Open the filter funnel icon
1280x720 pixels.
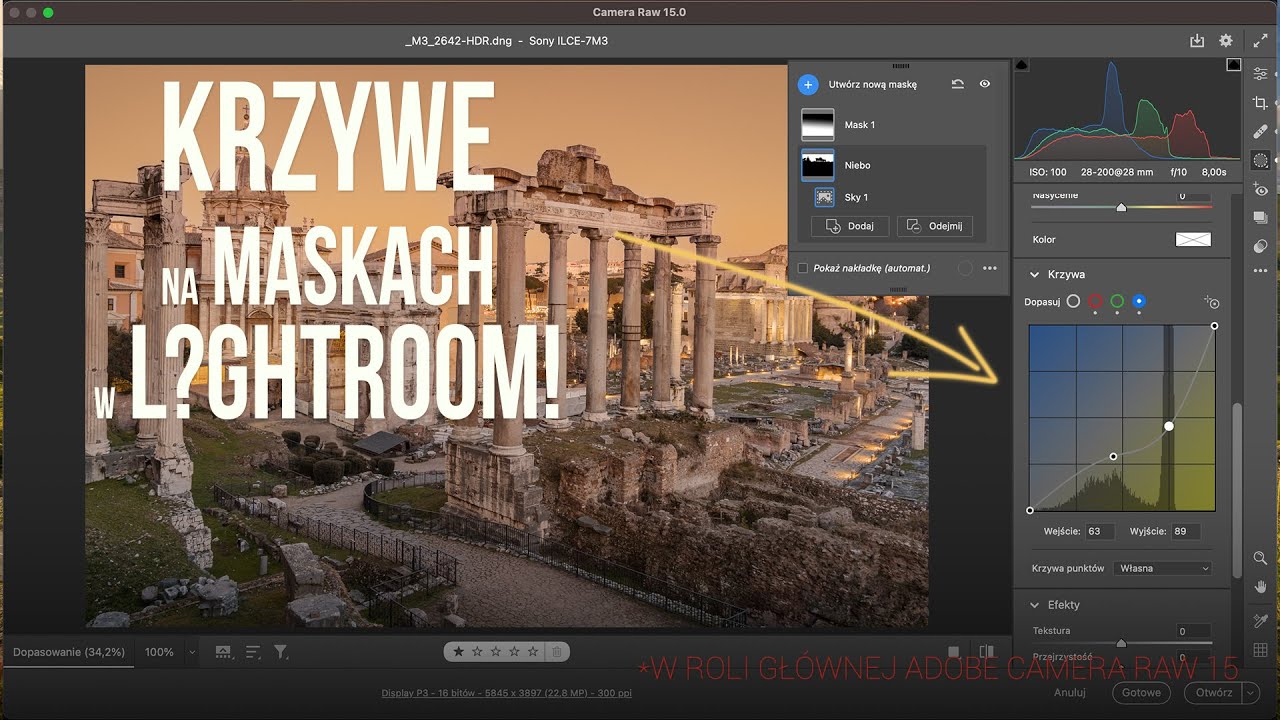tap(281, 652)
